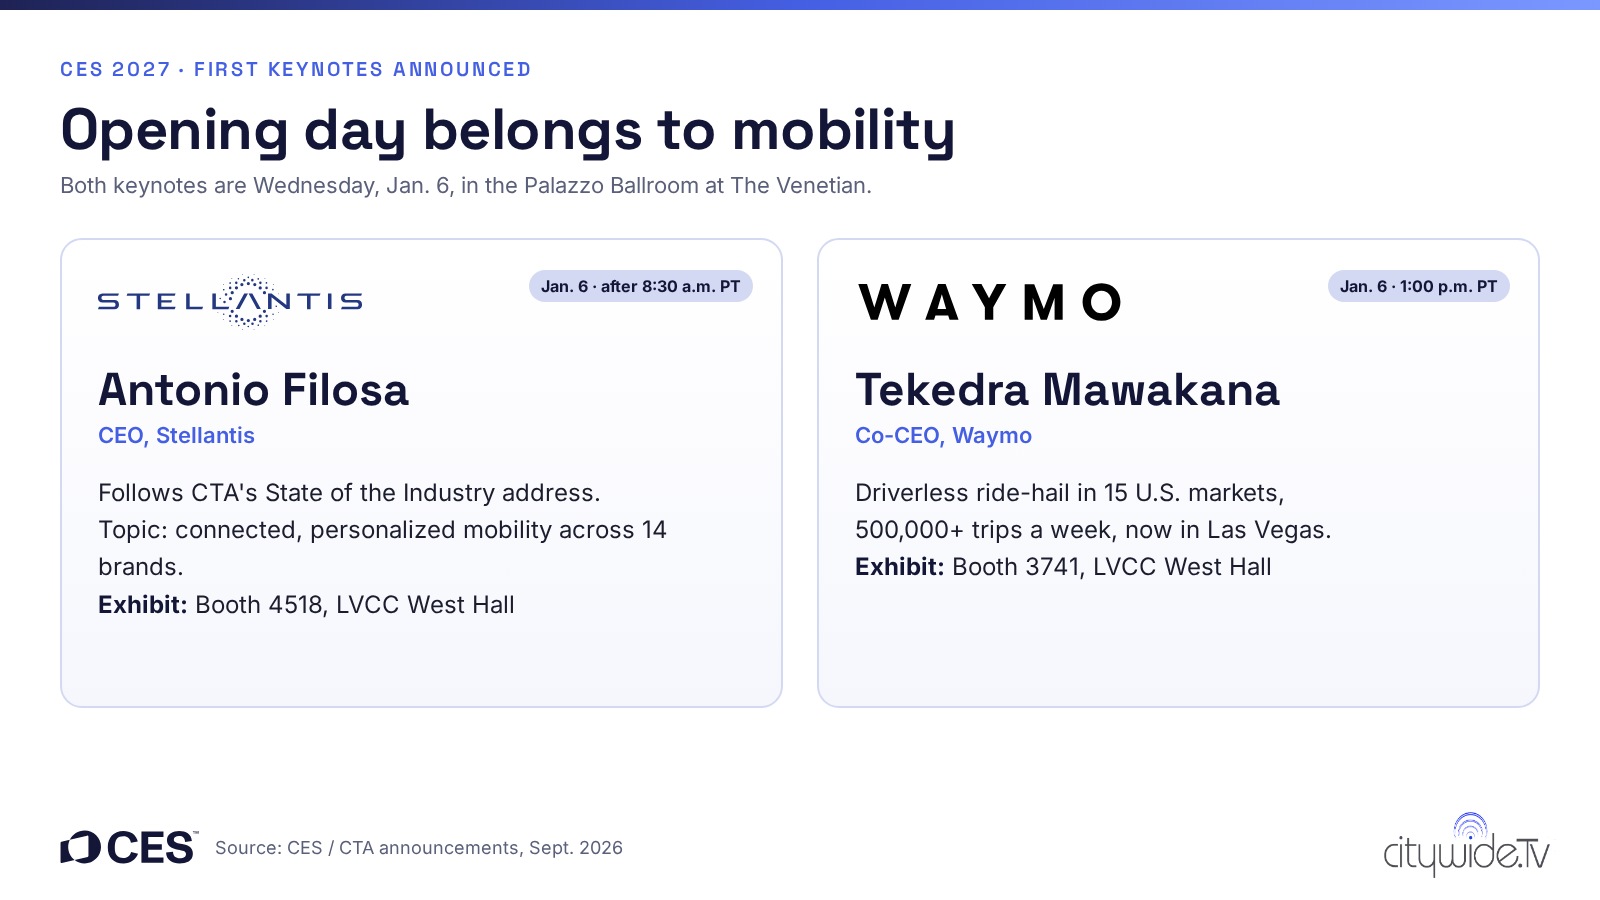Click 'Exhibit: Booth 4518, LVCC West Hall'
The width and height of the screenshot is (1600, 900).
tap(306, 605)
